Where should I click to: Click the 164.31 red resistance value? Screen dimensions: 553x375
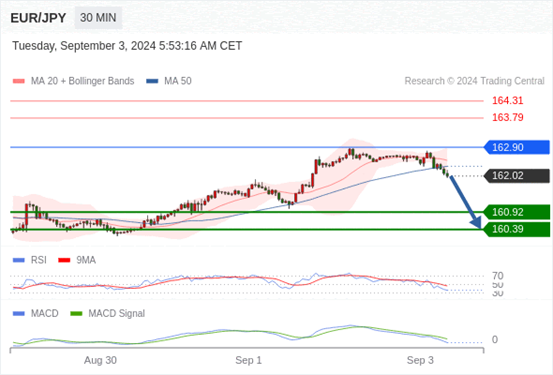508,101
